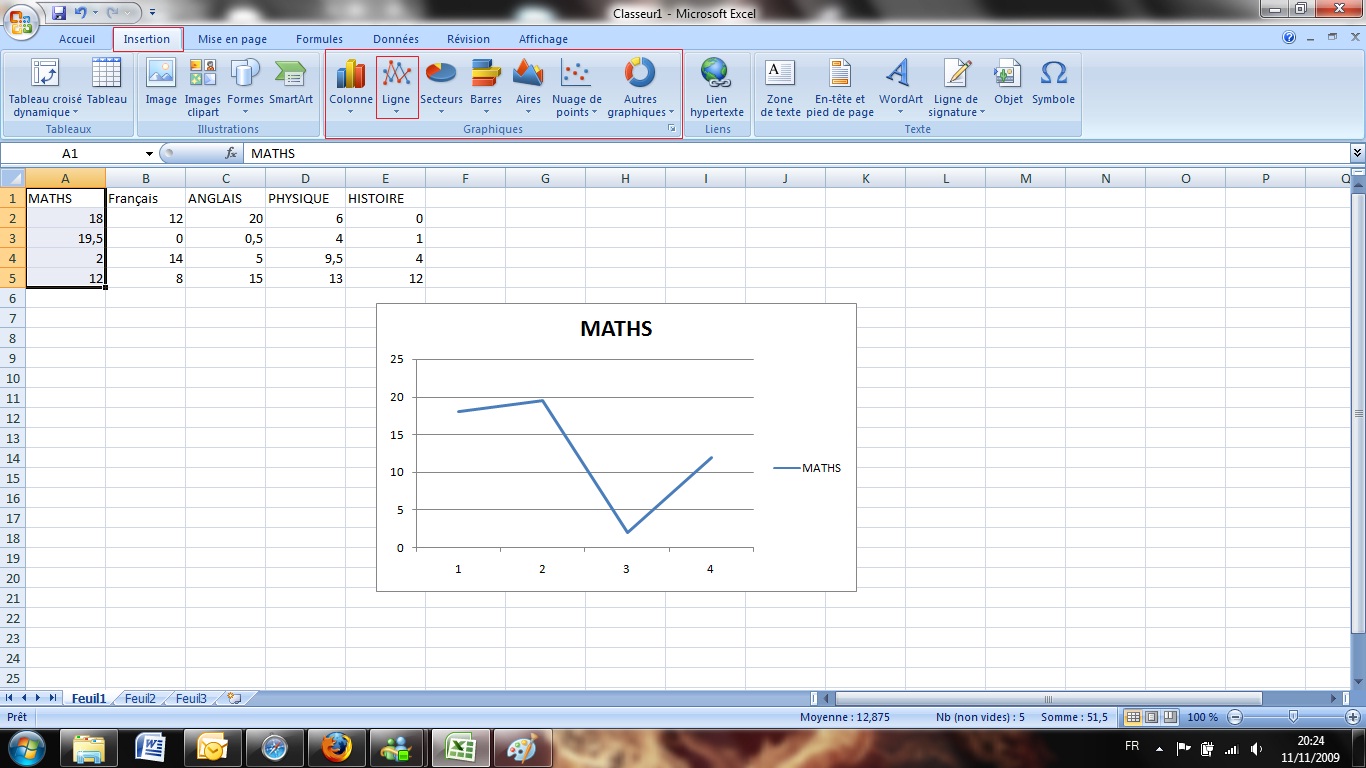
Task: Open the Symbole insertion dialog
Action: pos(1053,86)
